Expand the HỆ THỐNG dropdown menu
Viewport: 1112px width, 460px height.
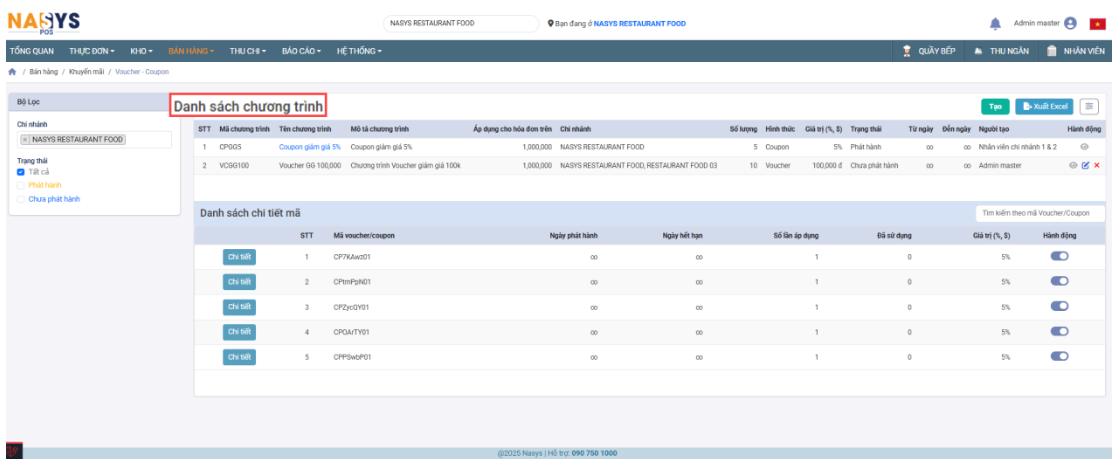[360, 51]
